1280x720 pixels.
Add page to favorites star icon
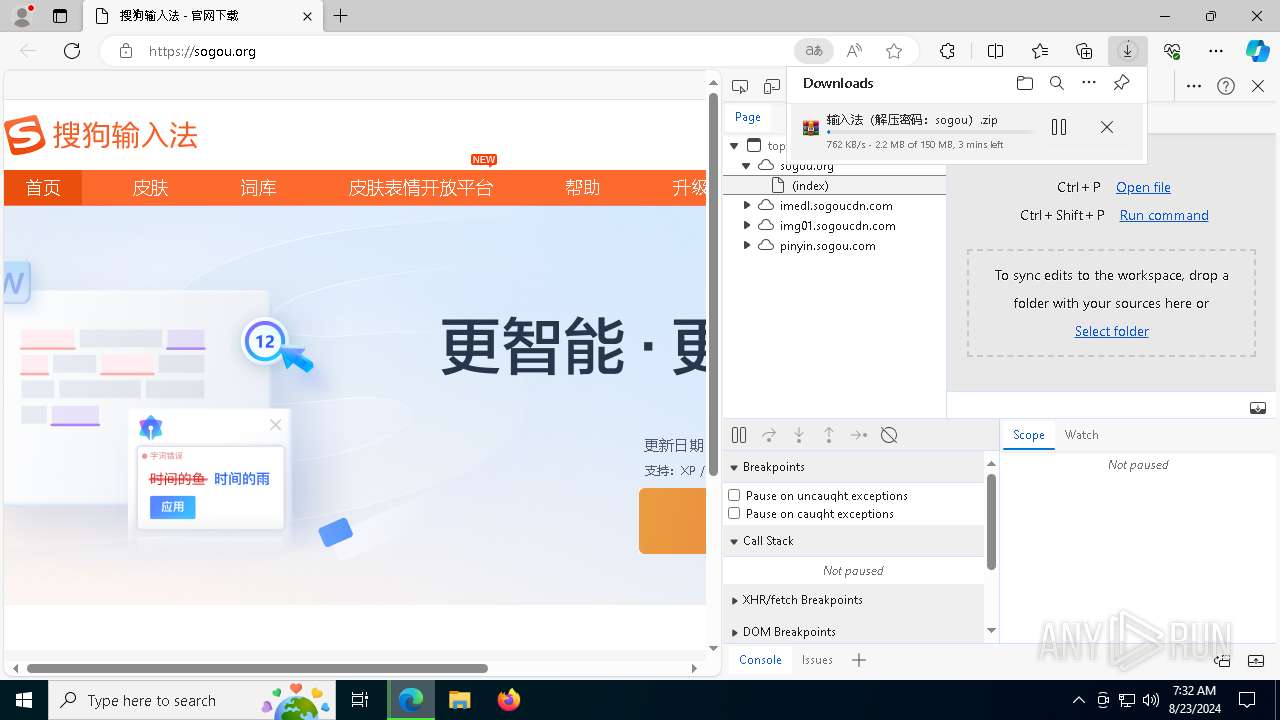click(x=894, y=51)
